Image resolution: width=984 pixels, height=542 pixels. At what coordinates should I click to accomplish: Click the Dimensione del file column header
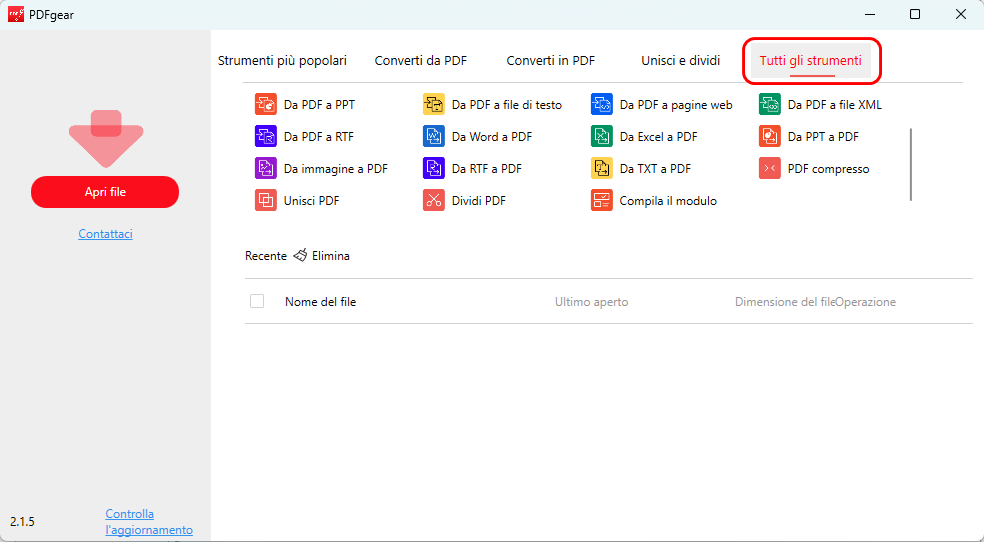[x=785, y=302]
